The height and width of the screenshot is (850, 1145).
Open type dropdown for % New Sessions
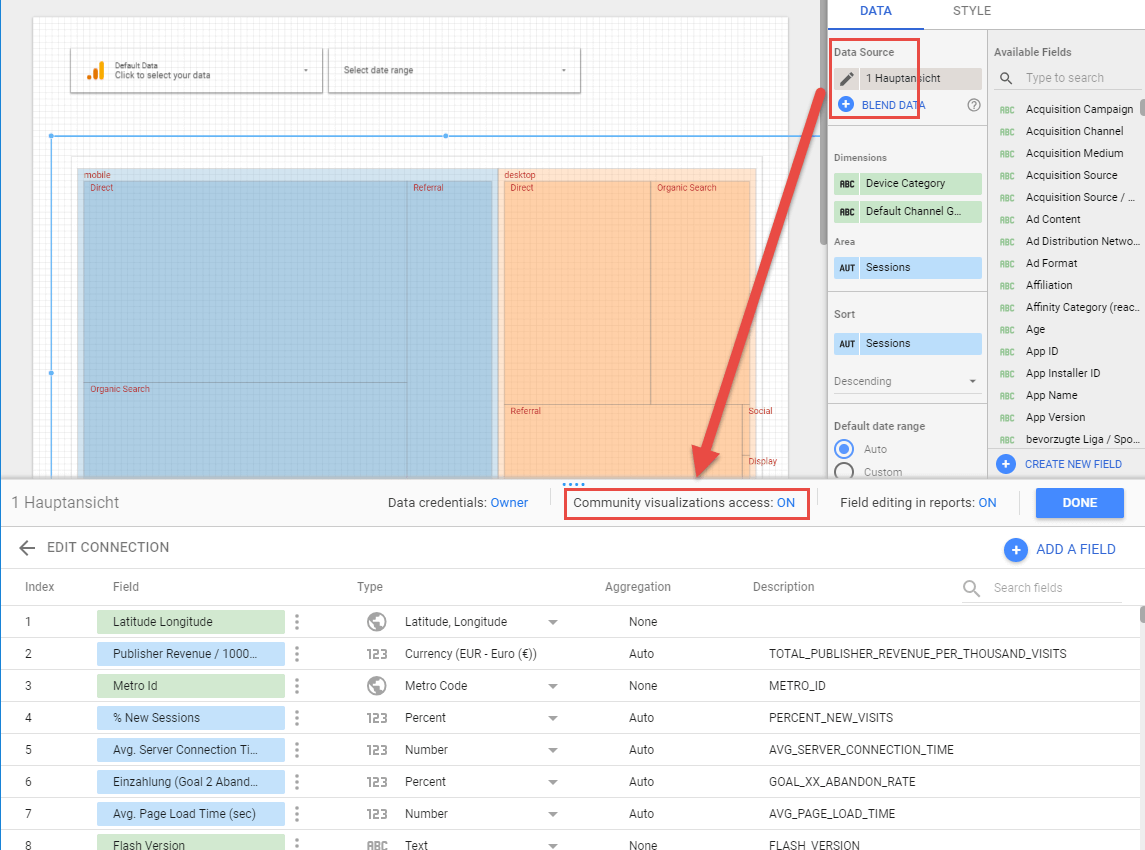coord(553,719)
